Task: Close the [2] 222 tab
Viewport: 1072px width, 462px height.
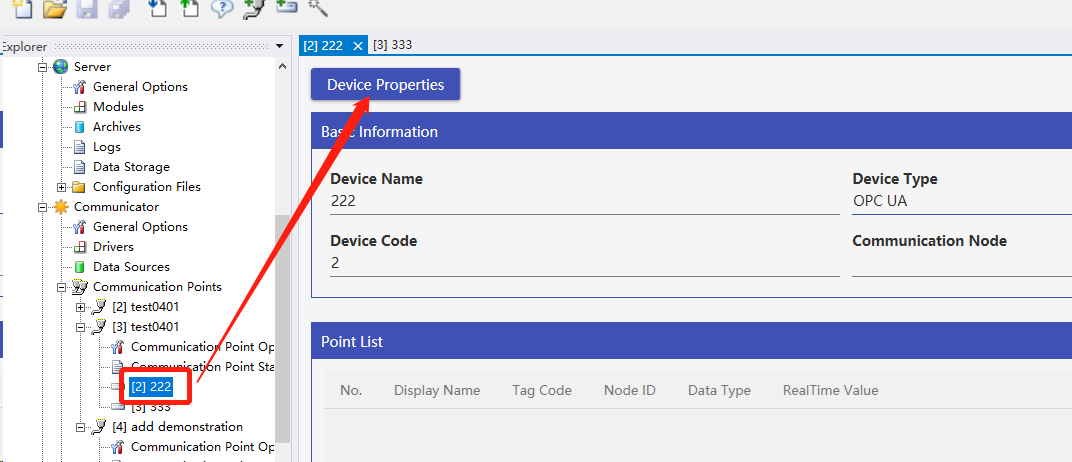Action: 358,46
